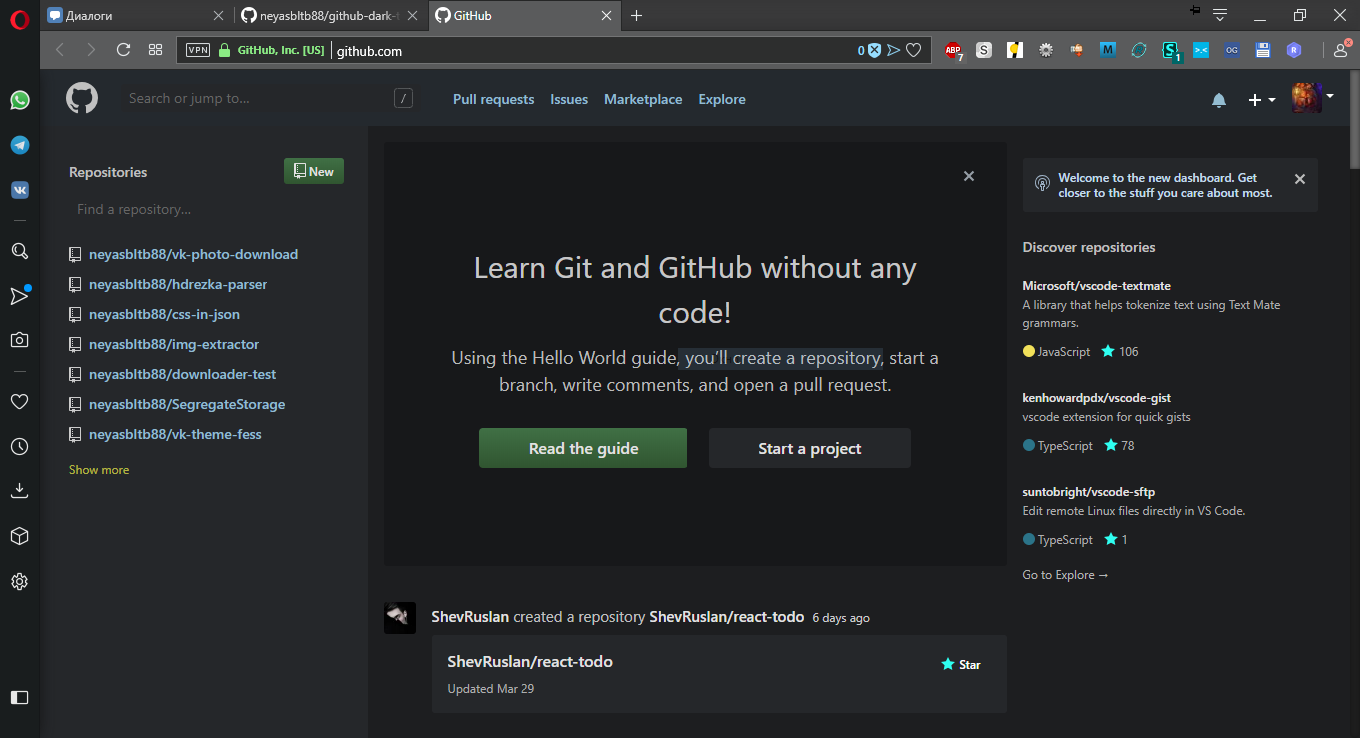Open WhatsApp in the Opera sidebar
1360x738 pixels.
click(x=19, y=100)
